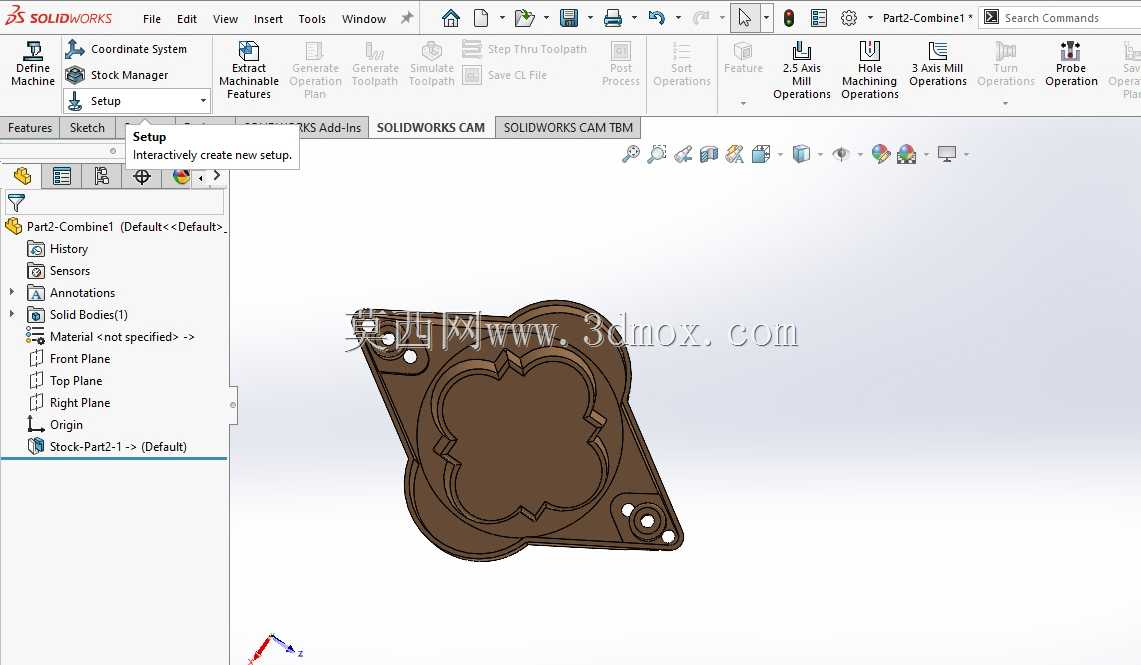Click 2.5 Axis Mill Operations
Image resolution: width=1141 pixels, height=665 pixels.
pyautogui.click(x=801, y=70)
